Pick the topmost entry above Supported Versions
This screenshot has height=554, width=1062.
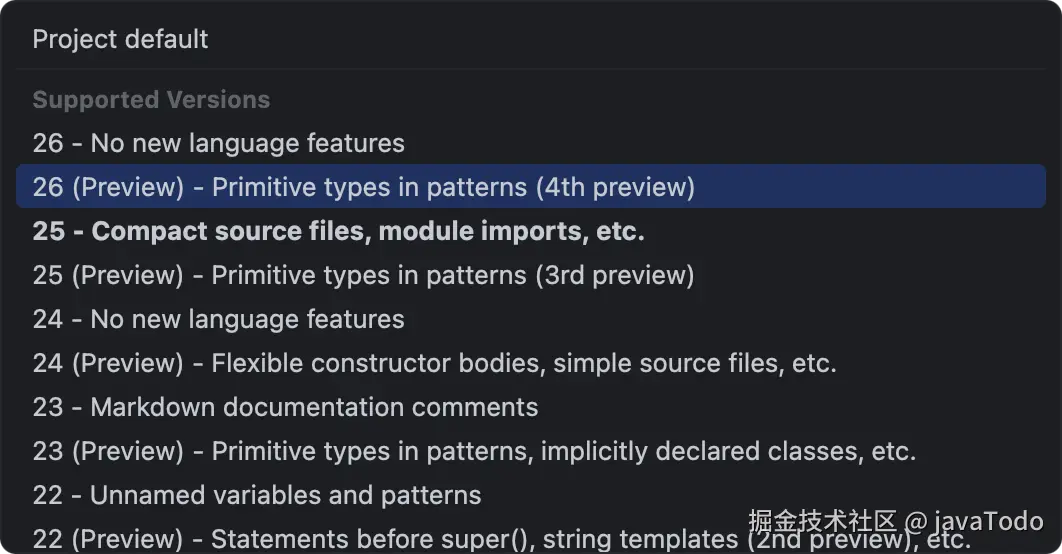(x=120, y=40)
